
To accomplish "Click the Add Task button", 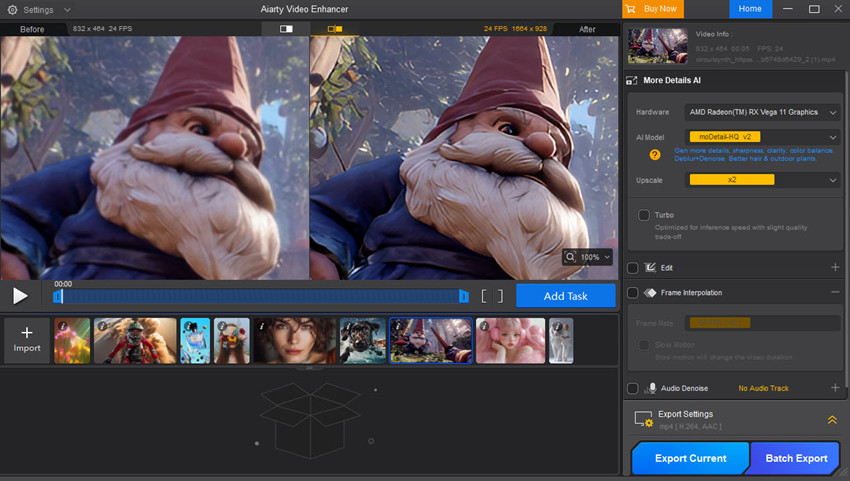I will (565, 296).
